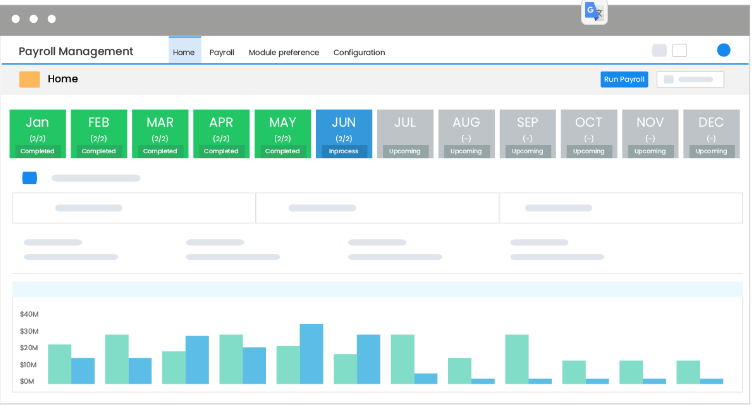Select the DEC upcoming month tile
This screenshot has width=755, height=405.
711,134
